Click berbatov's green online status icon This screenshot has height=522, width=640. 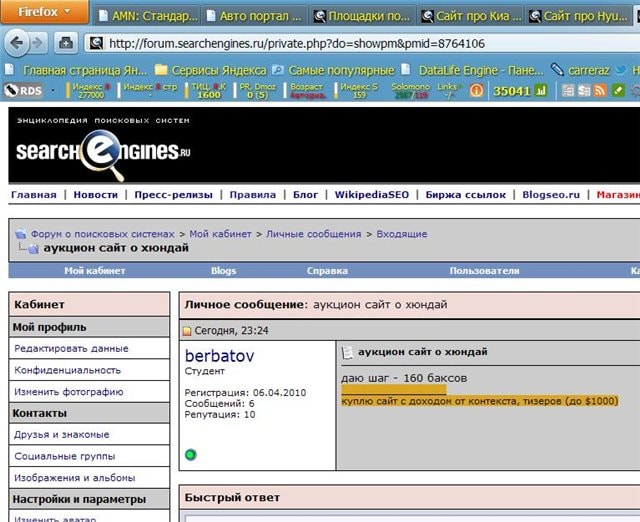pos(191,455)
